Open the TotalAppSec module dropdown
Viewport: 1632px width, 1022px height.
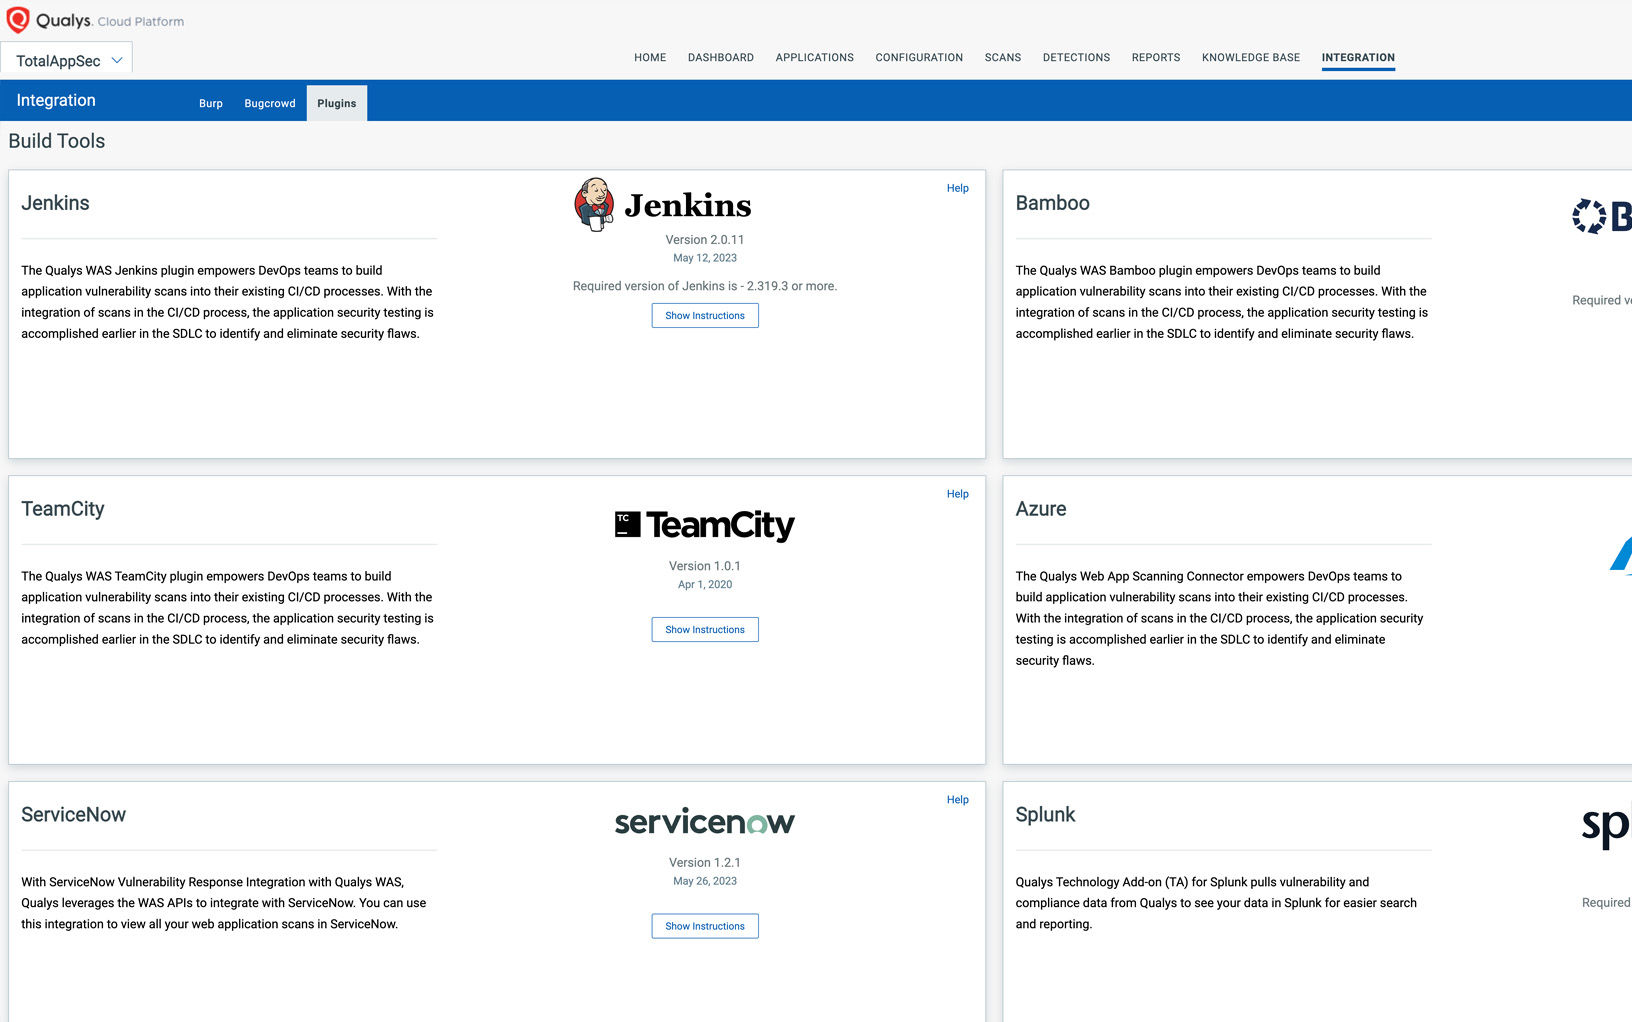coord(68,60)
